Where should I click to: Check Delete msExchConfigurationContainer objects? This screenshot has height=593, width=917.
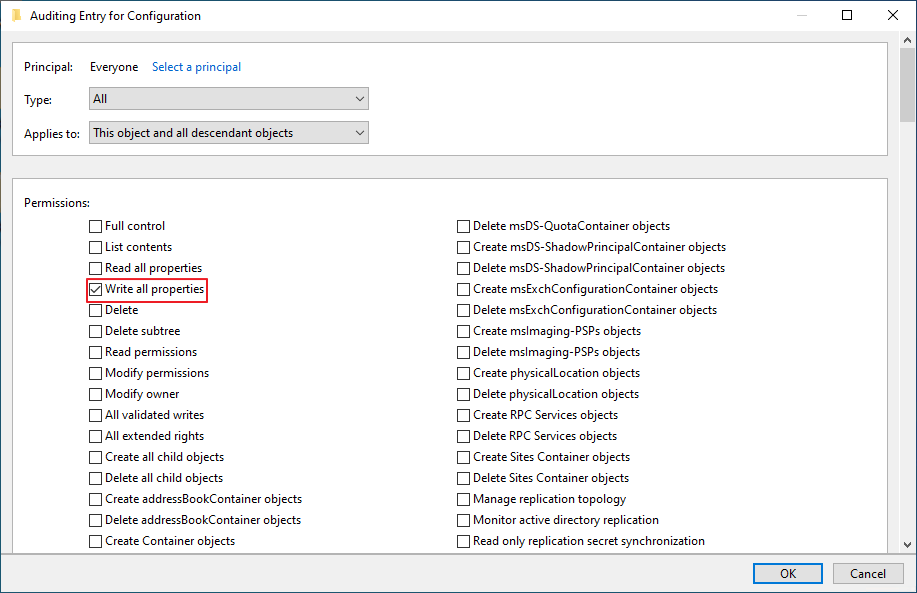pyautogui.click(x=463, y=311)
